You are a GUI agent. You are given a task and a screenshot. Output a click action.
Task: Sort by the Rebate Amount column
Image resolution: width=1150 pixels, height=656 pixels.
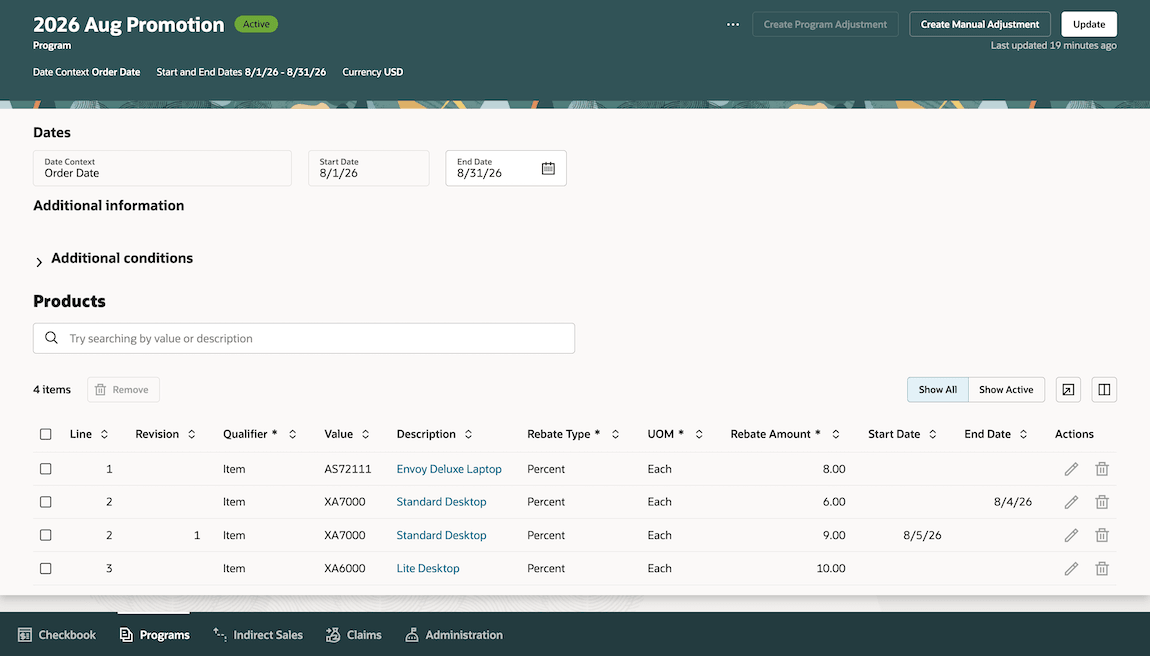(x=835, y=434)
